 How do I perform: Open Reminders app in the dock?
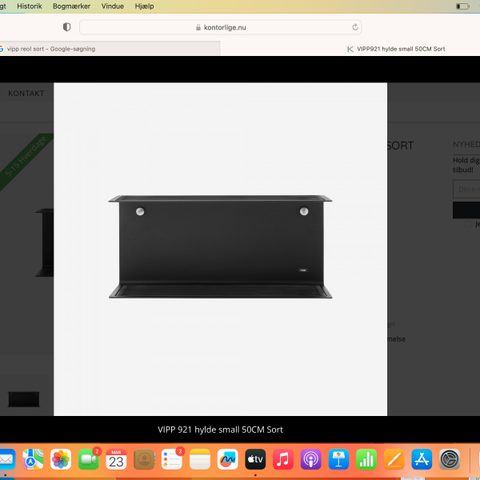click(172, 459)
